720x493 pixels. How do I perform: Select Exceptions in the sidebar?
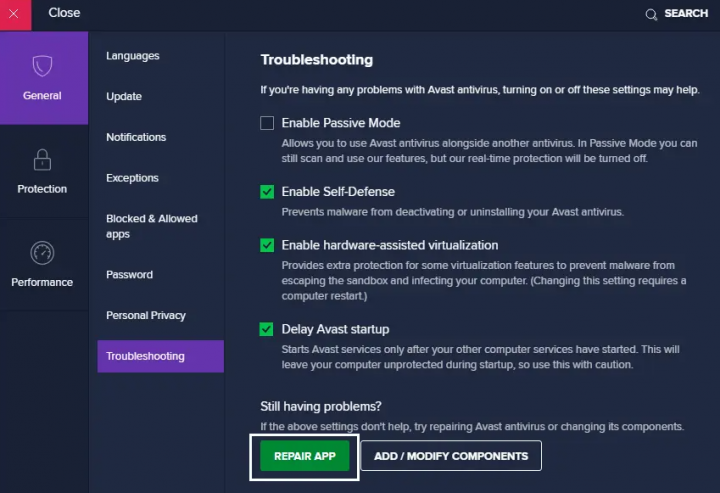(133, 178)
